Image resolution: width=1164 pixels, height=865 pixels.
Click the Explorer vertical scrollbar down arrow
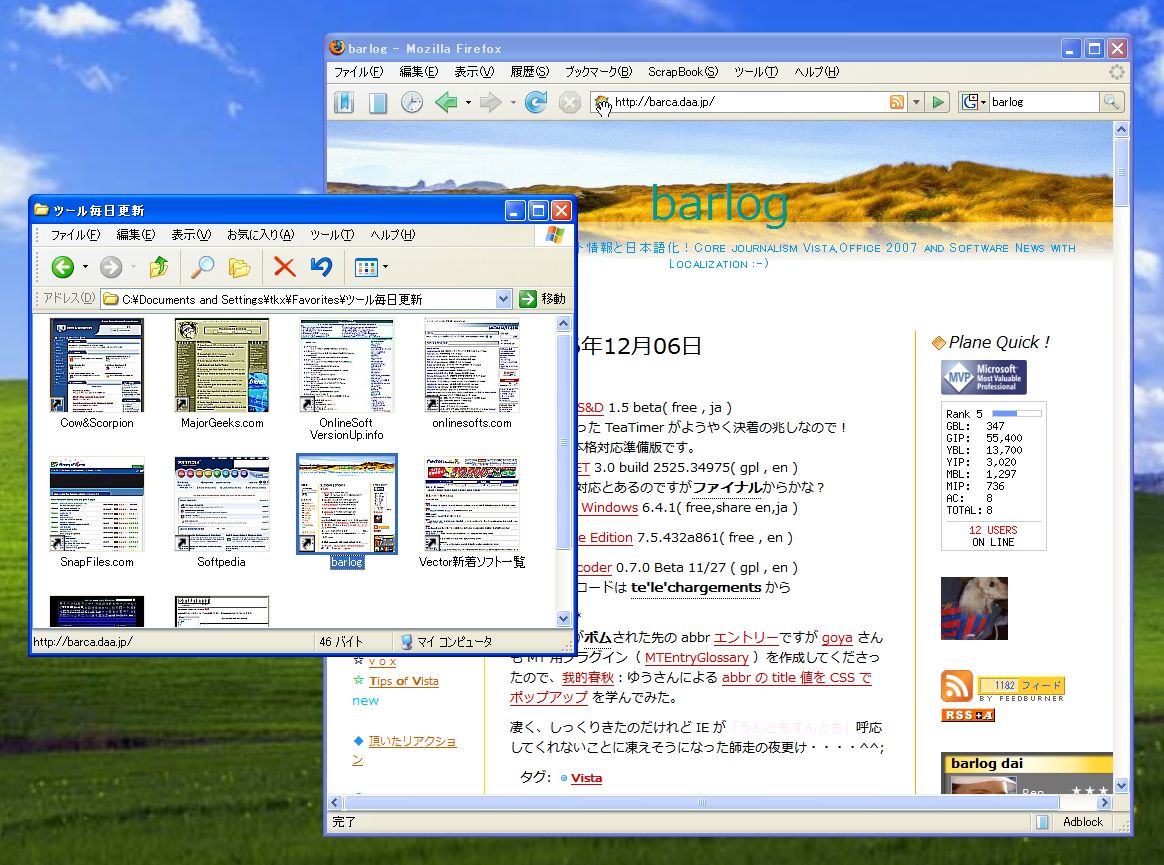[x=563, y=618]
